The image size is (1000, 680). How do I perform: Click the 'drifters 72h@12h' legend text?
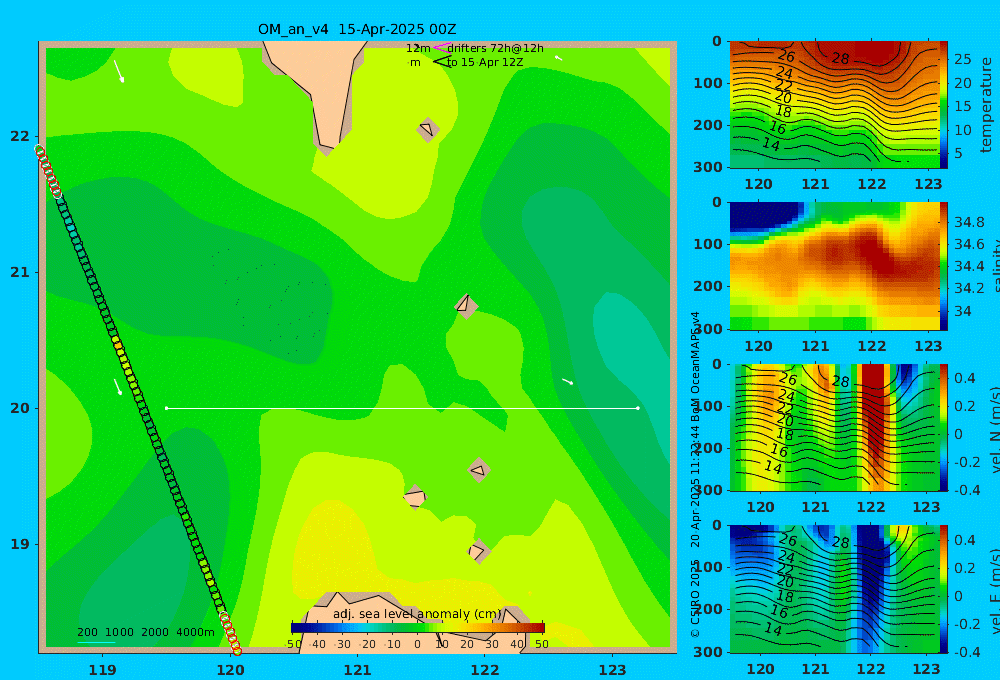(496, 48)
